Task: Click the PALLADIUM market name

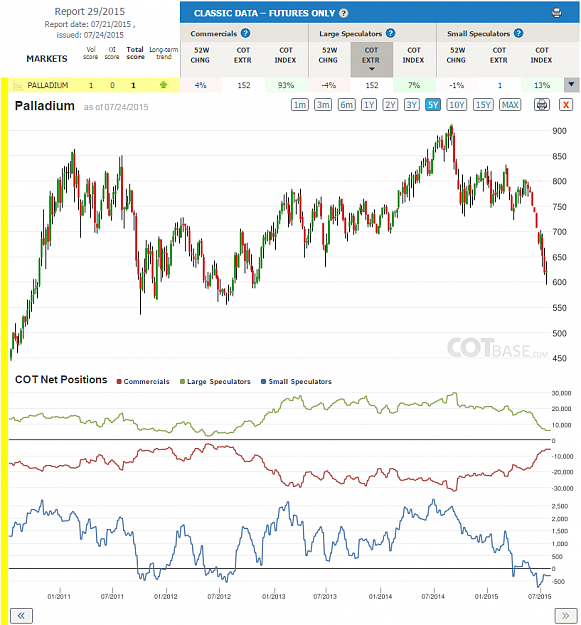Action: [48, 85]
